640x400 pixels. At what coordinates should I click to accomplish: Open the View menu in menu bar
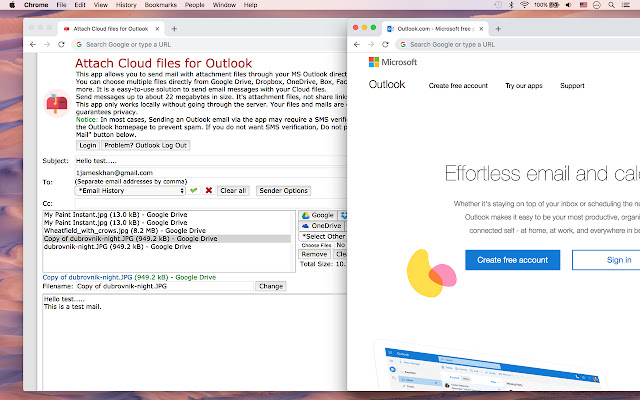100,5
